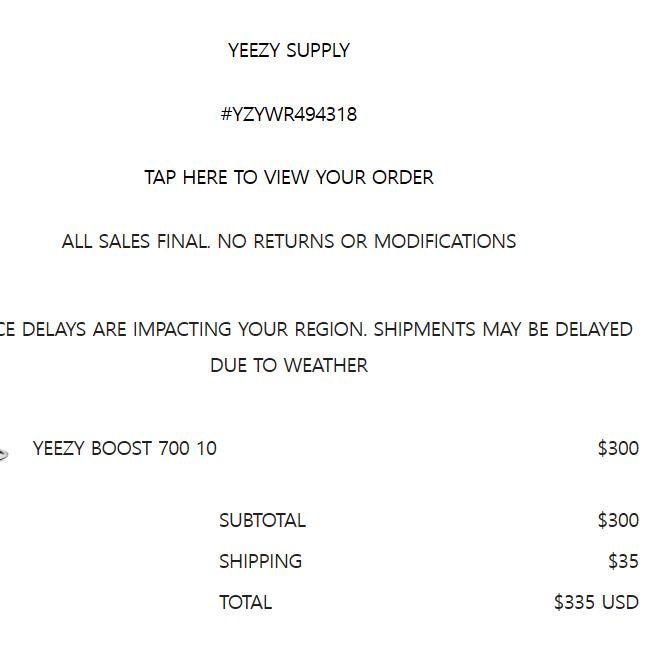
Task: Click the ALL SALES FINAL sentence
Action: click(136, 242)
